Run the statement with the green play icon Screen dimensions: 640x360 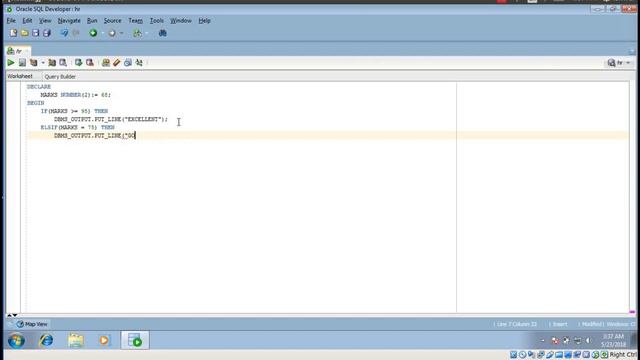tap(11, 62)
